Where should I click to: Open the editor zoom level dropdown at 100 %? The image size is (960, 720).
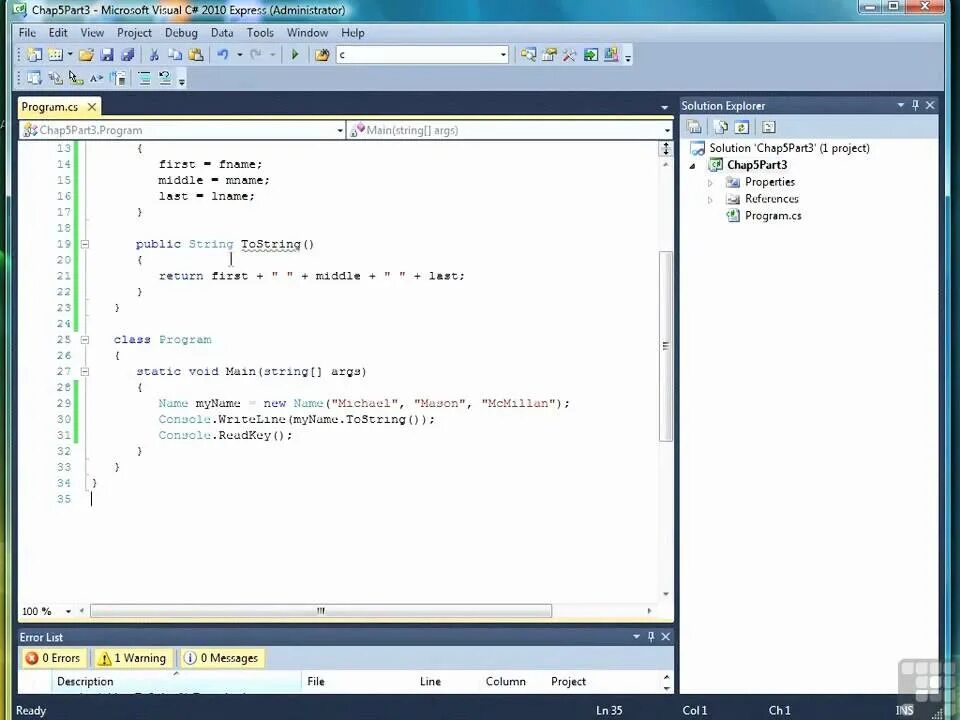68,611
